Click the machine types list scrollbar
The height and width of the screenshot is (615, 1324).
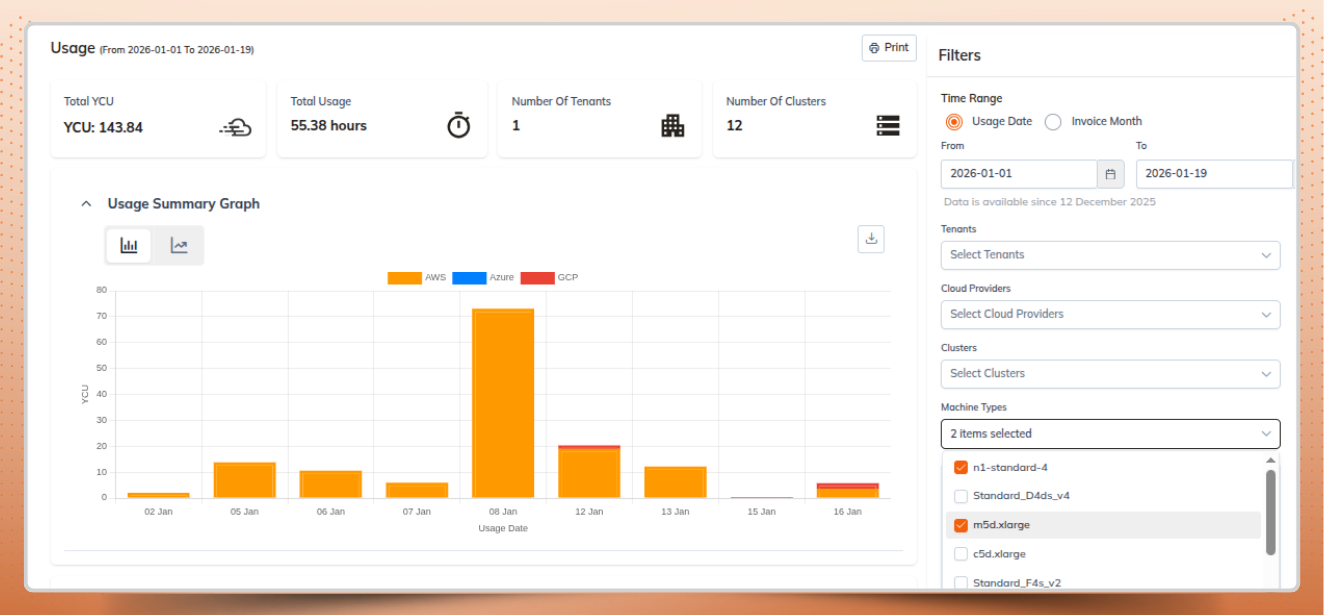tap(1271, 512)
